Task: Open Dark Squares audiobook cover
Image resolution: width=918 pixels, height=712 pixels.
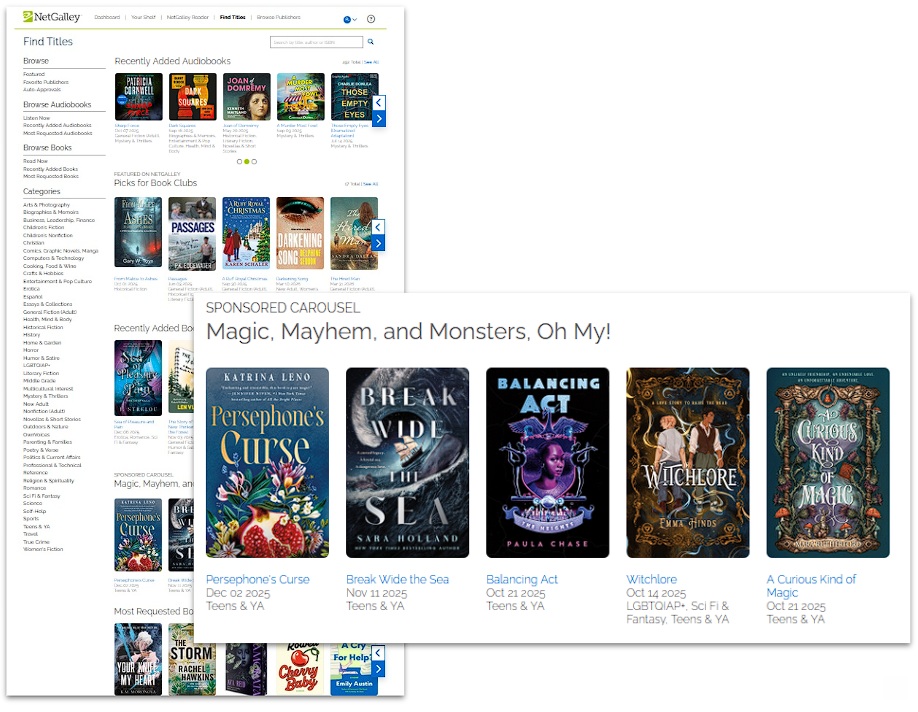Action: [193, 97]
